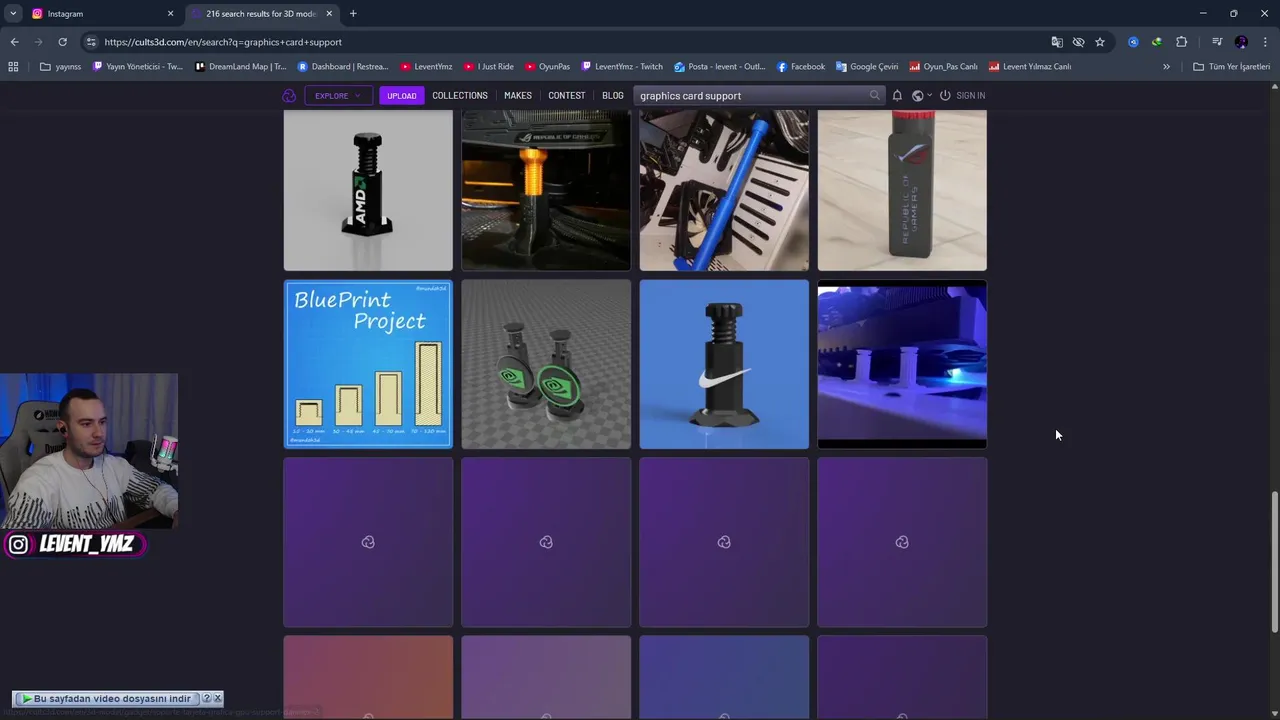
Task: Open the Extensions puzzle icon
Action: pos(1182,42)
